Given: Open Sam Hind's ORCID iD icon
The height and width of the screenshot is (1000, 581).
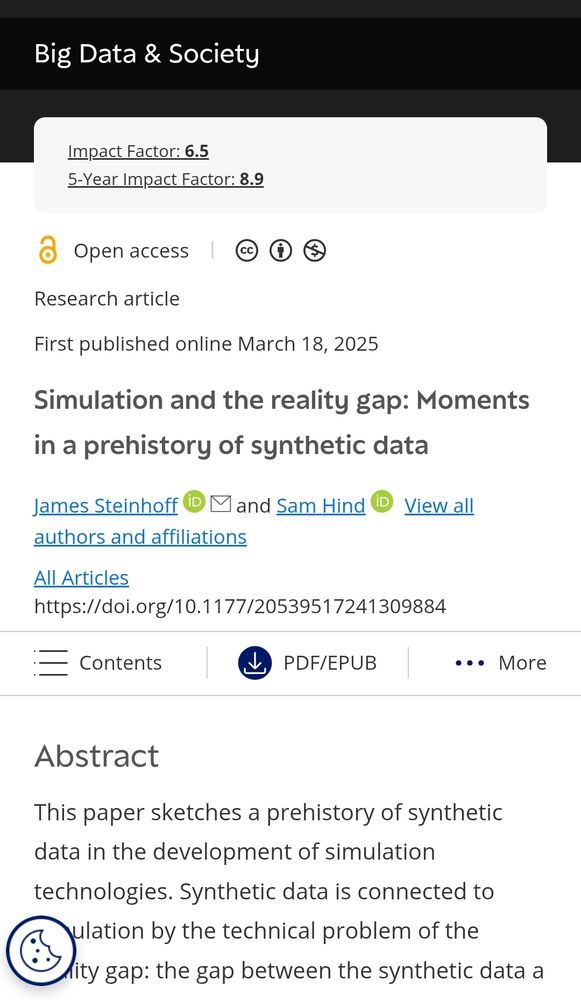Looking at the screenshot, I should tap(382, 502).
